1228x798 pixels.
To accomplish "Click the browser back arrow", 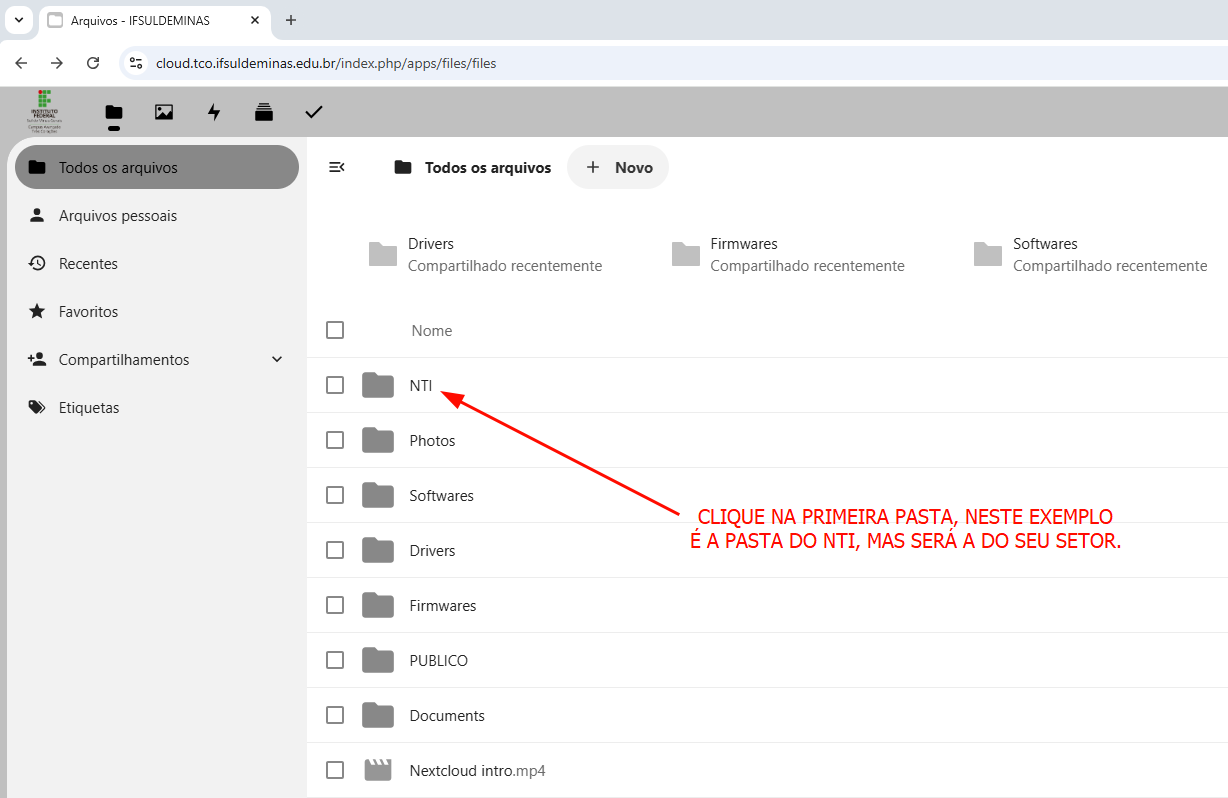I will point(21,63).
